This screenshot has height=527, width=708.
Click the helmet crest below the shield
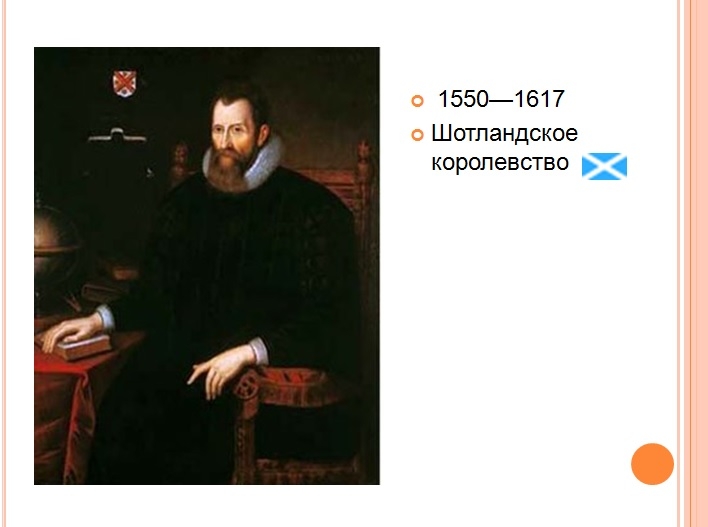pos(117,135)
